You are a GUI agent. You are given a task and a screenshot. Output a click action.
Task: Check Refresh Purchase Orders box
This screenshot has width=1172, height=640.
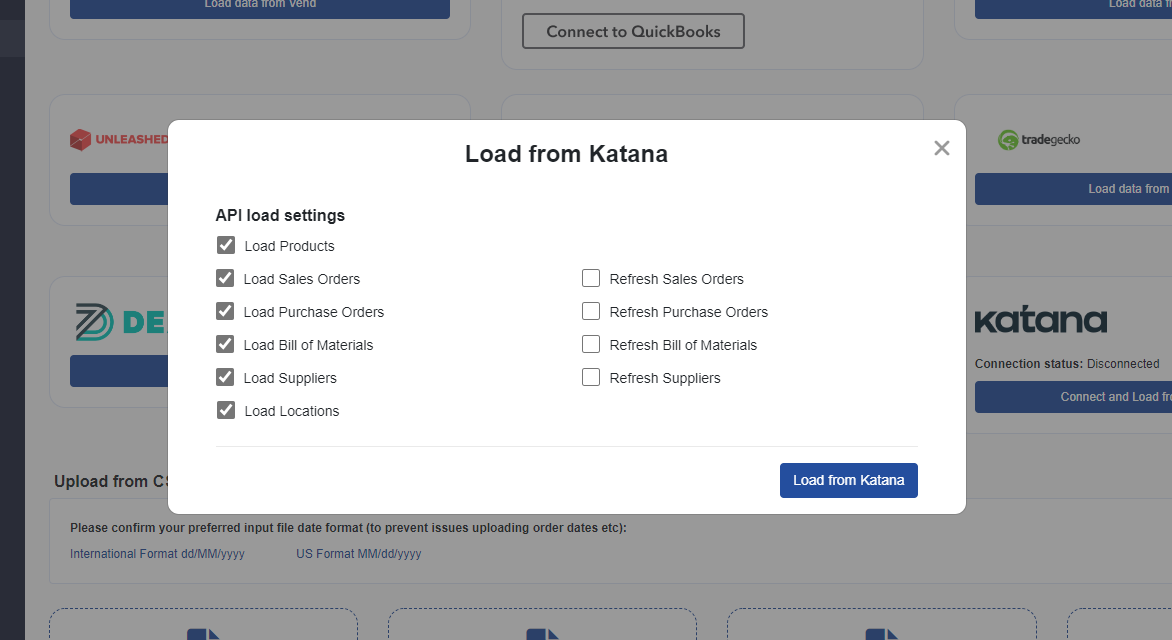click(x=590, y=311)
